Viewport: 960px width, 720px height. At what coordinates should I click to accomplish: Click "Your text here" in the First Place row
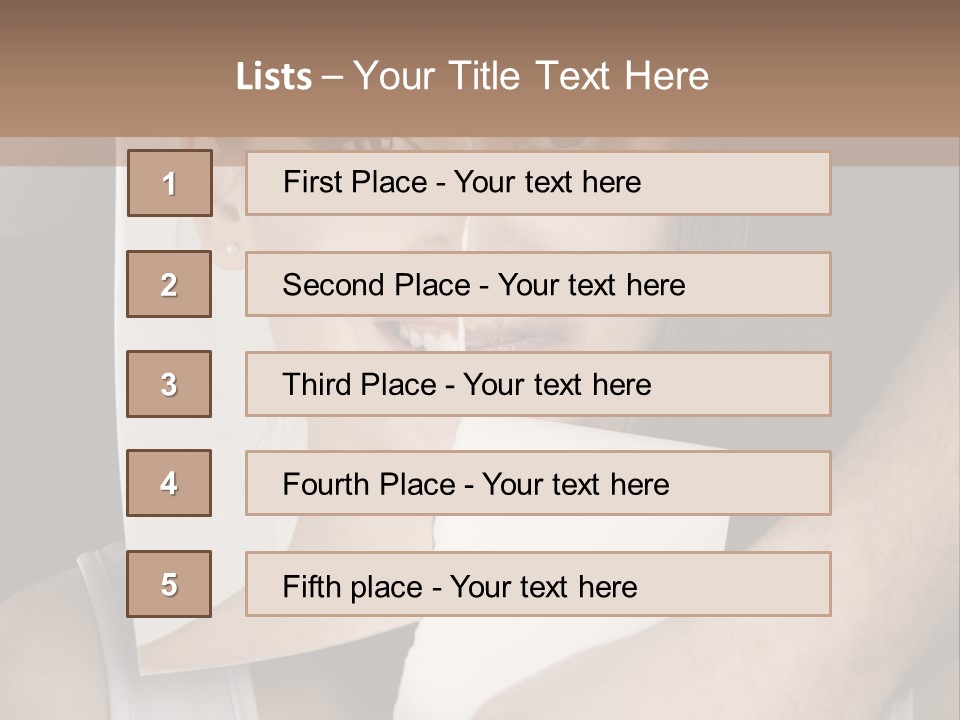pos(547,182)
